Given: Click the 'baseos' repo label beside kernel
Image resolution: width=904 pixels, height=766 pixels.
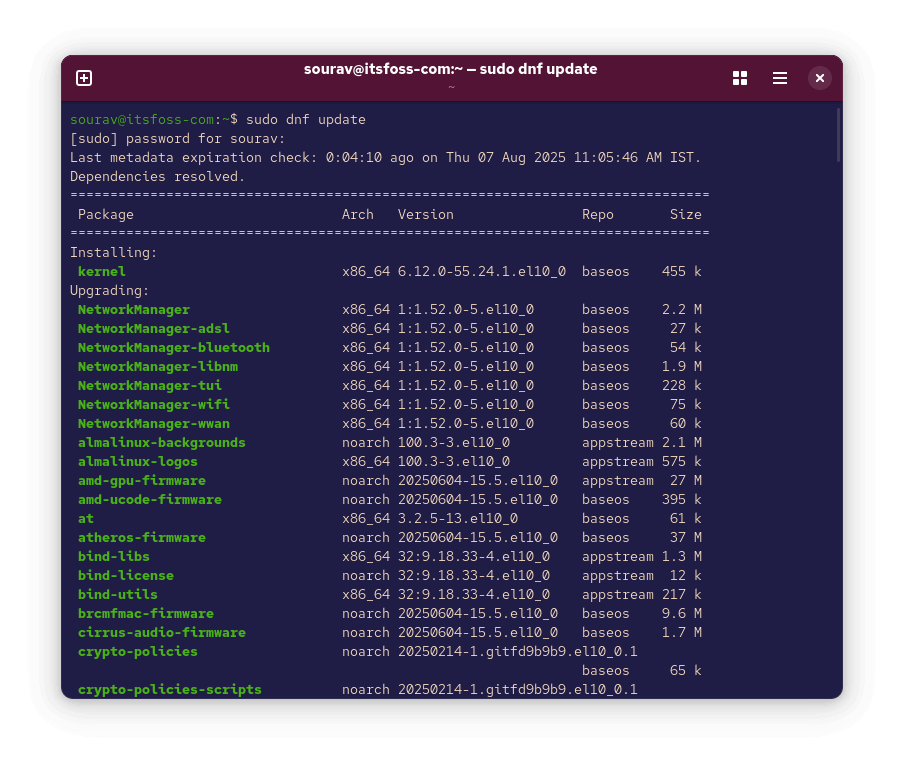Looking at the screenshot, I should pyautogui.click(x=605, y=271).
